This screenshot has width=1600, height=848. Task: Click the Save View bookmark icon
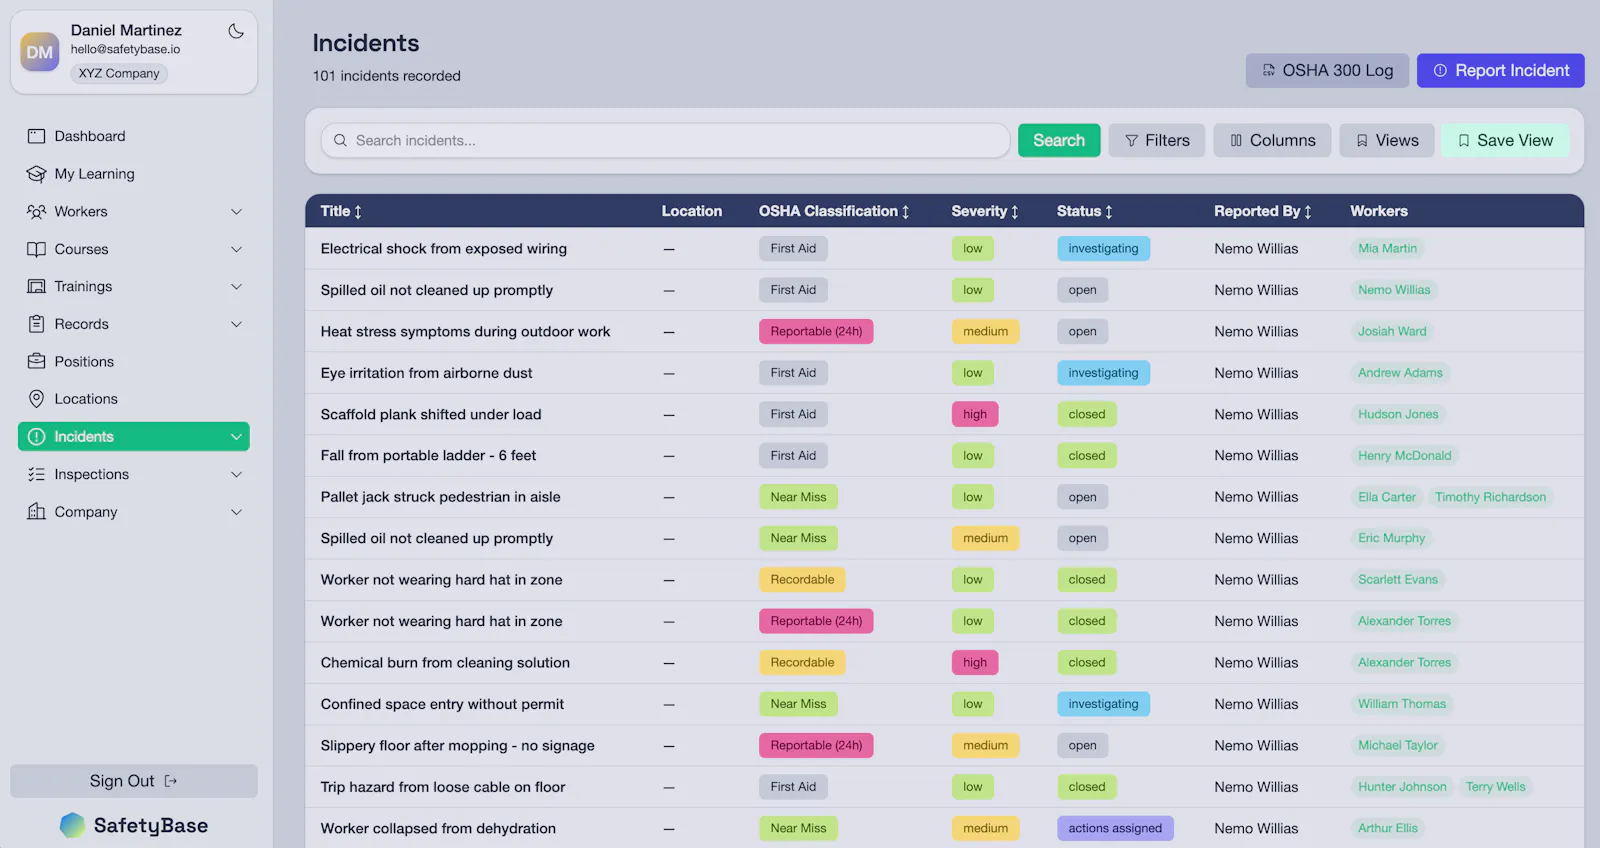[1464, 141]
